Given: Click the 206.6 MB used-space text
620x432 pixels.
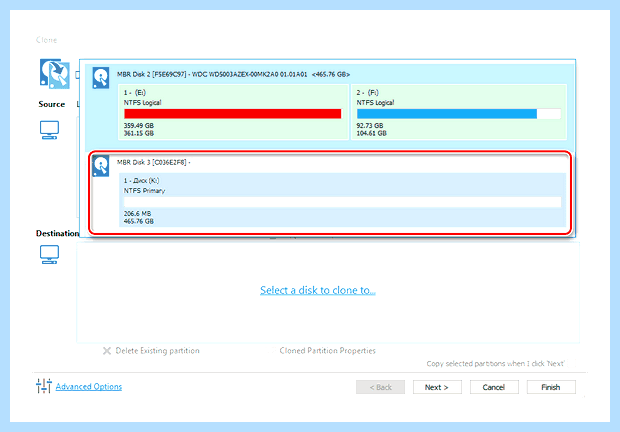Looking at the screenshot, I should point(138,213).
